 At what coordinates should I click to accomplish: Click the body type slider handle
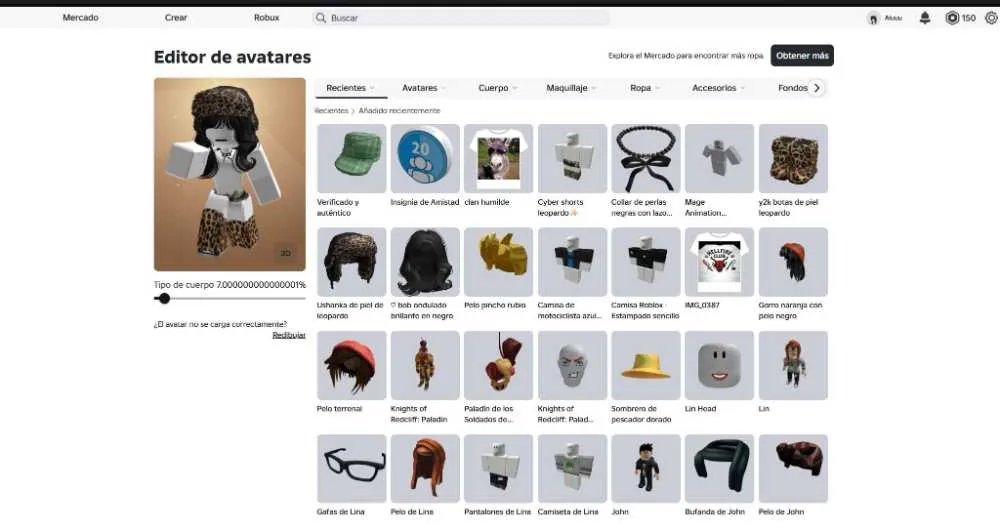(x=165, y=298)
